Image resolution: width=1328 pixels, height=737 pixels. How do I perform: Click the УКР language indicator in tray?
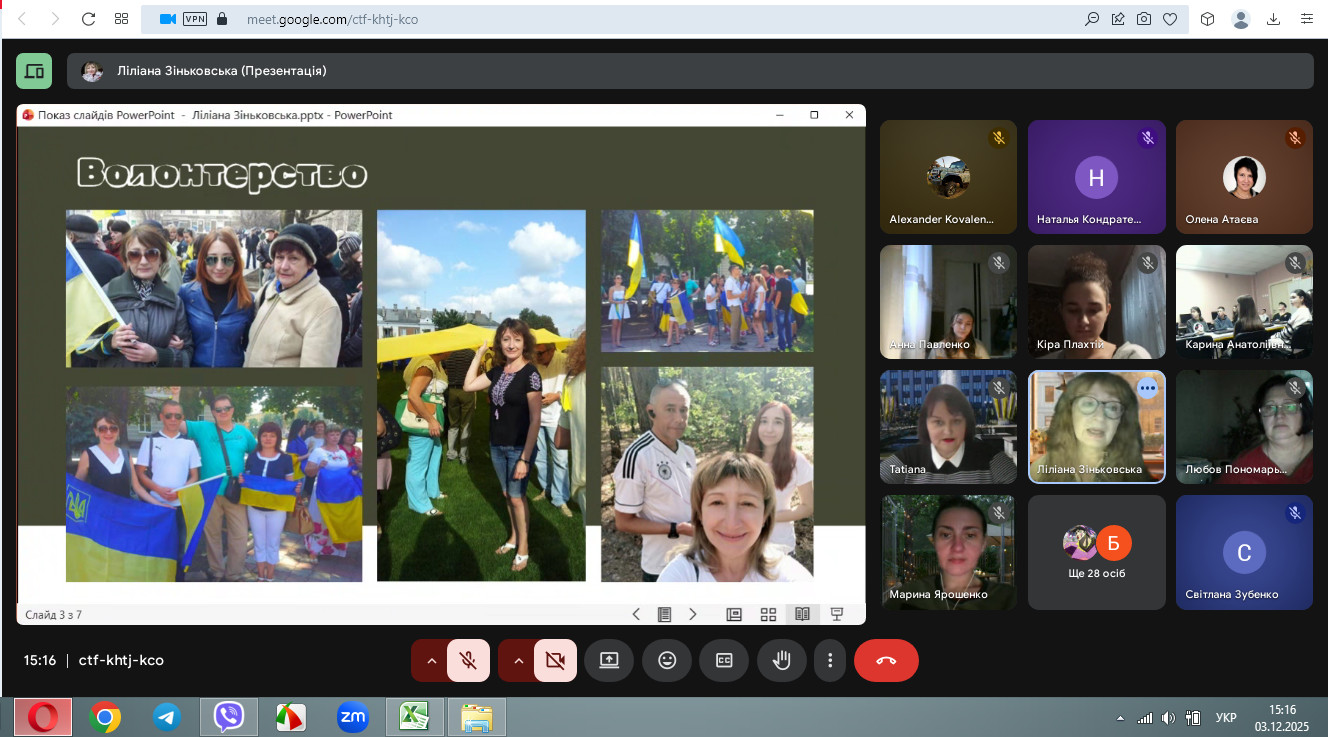(x=1225, y=718)
